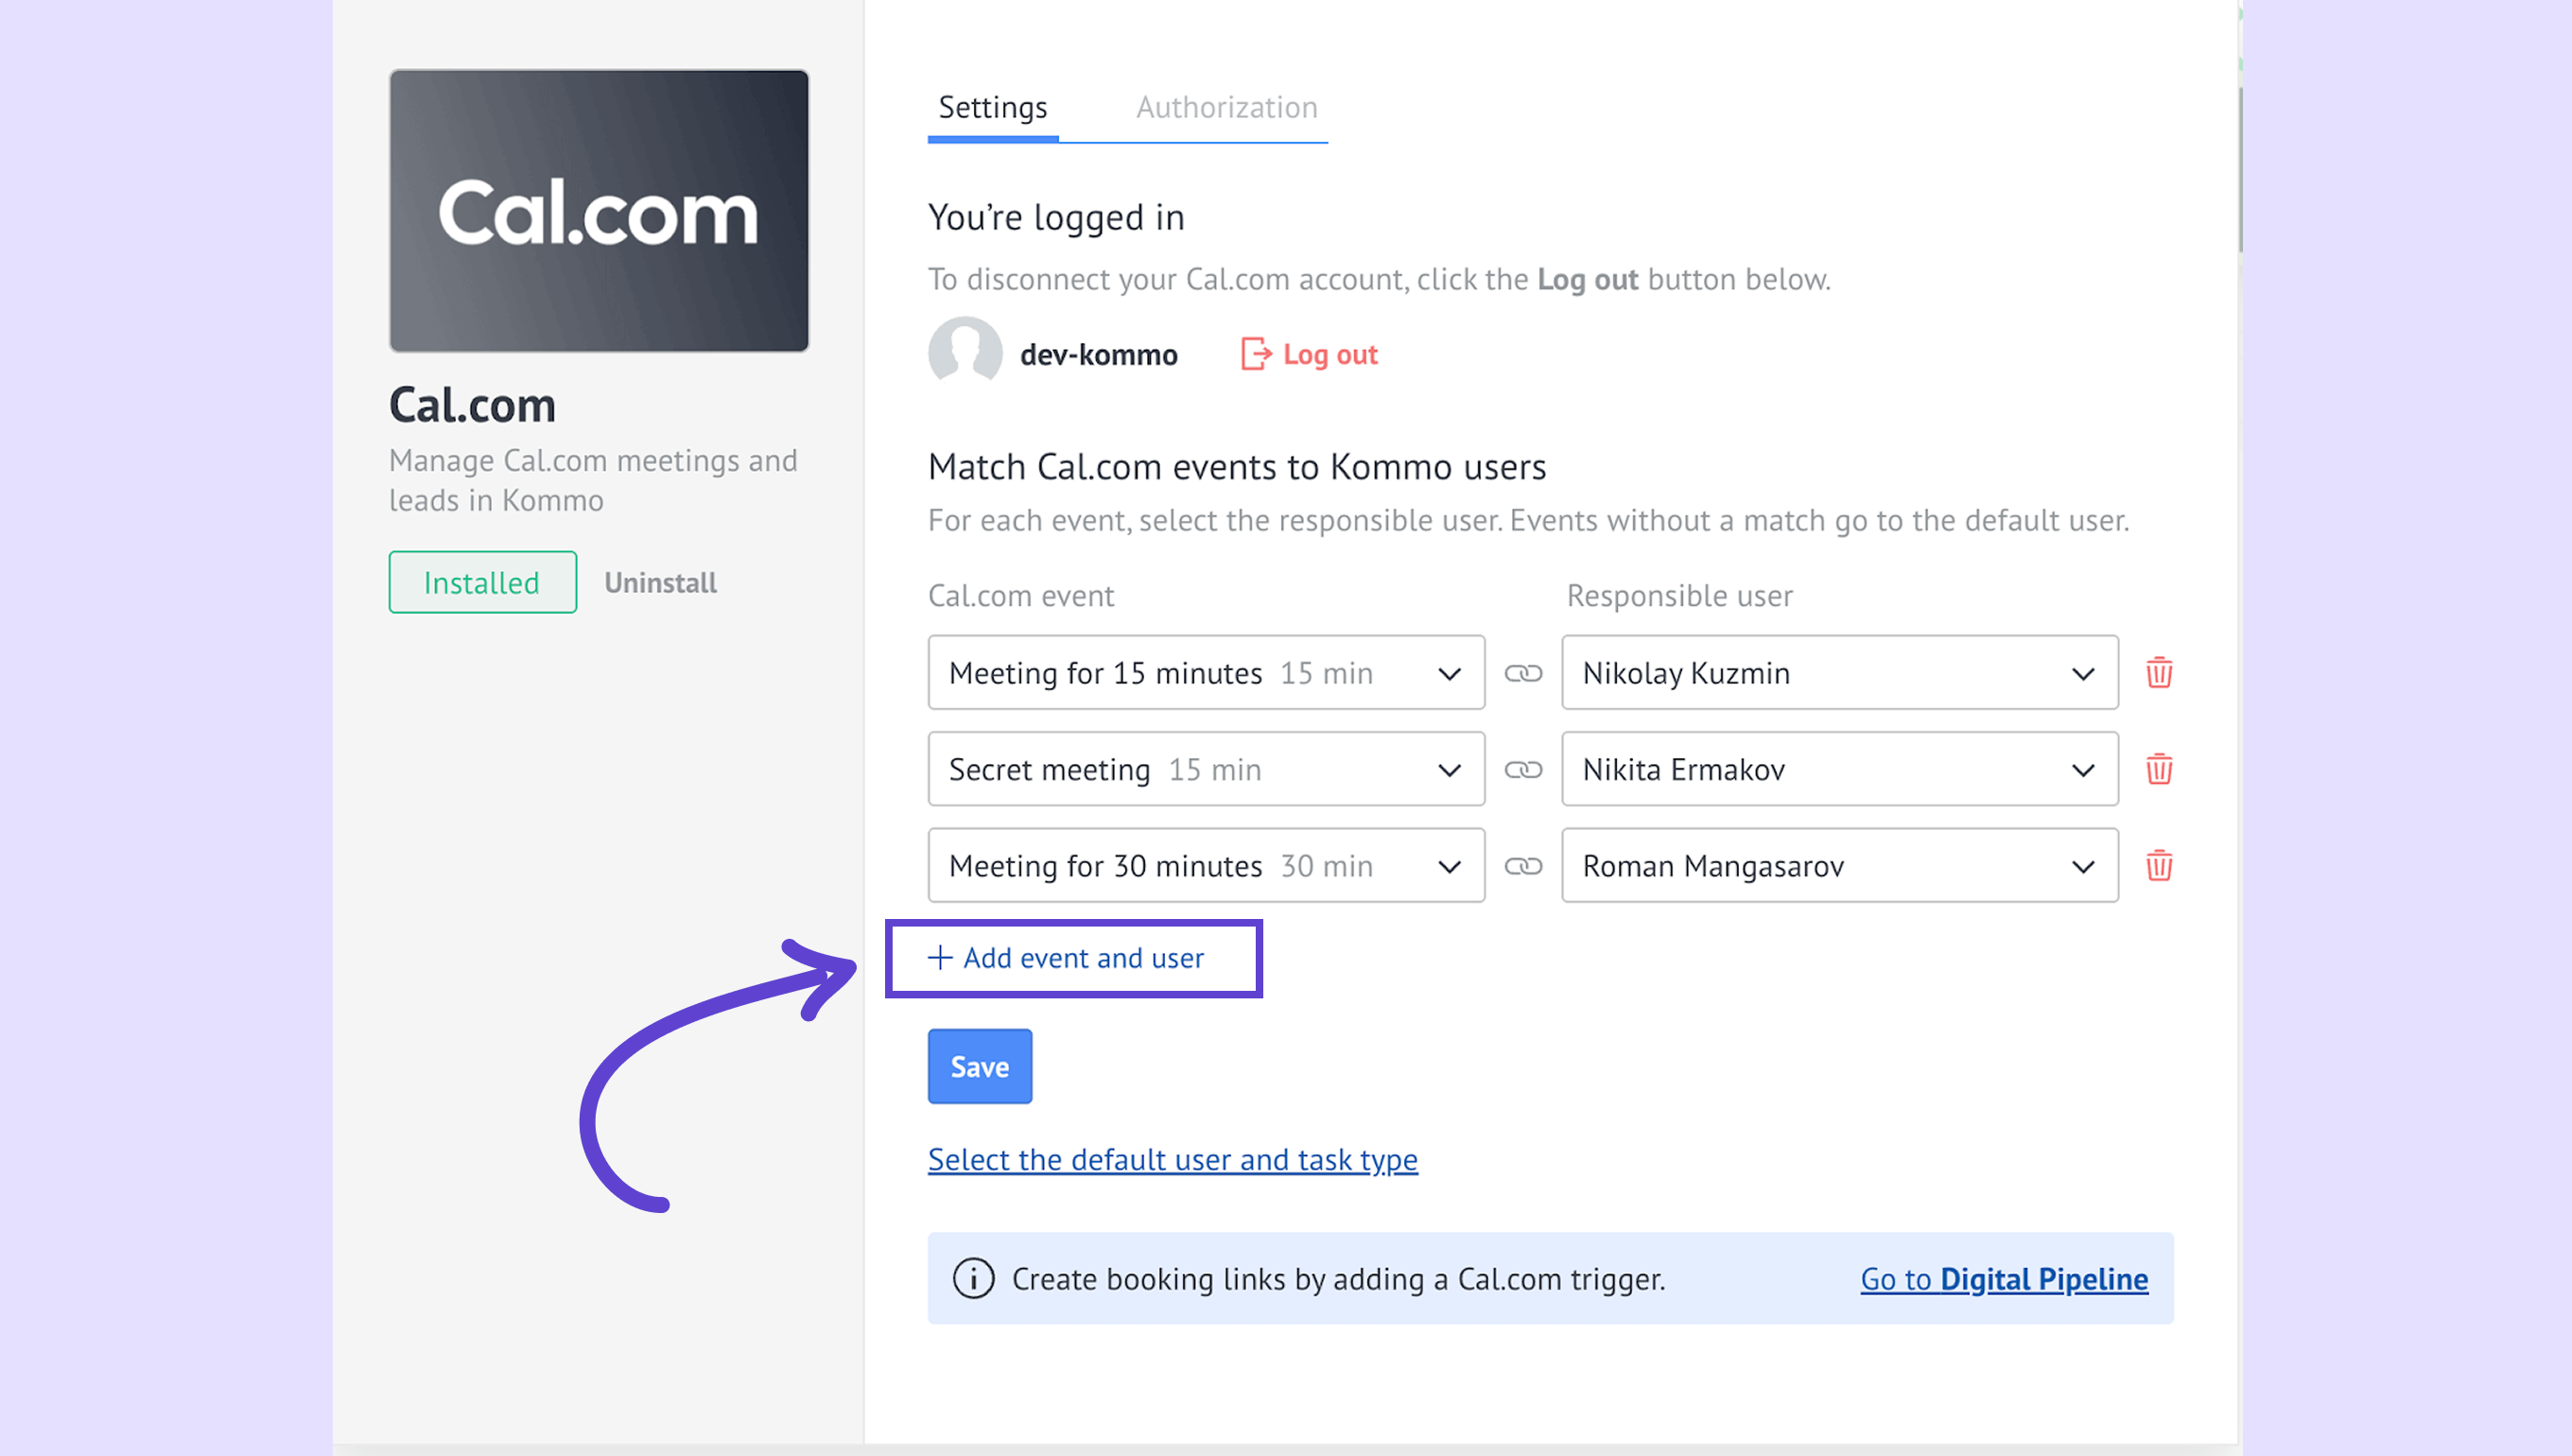Open Meeting for 30 minutes event dropdown

coord(1205,865)
